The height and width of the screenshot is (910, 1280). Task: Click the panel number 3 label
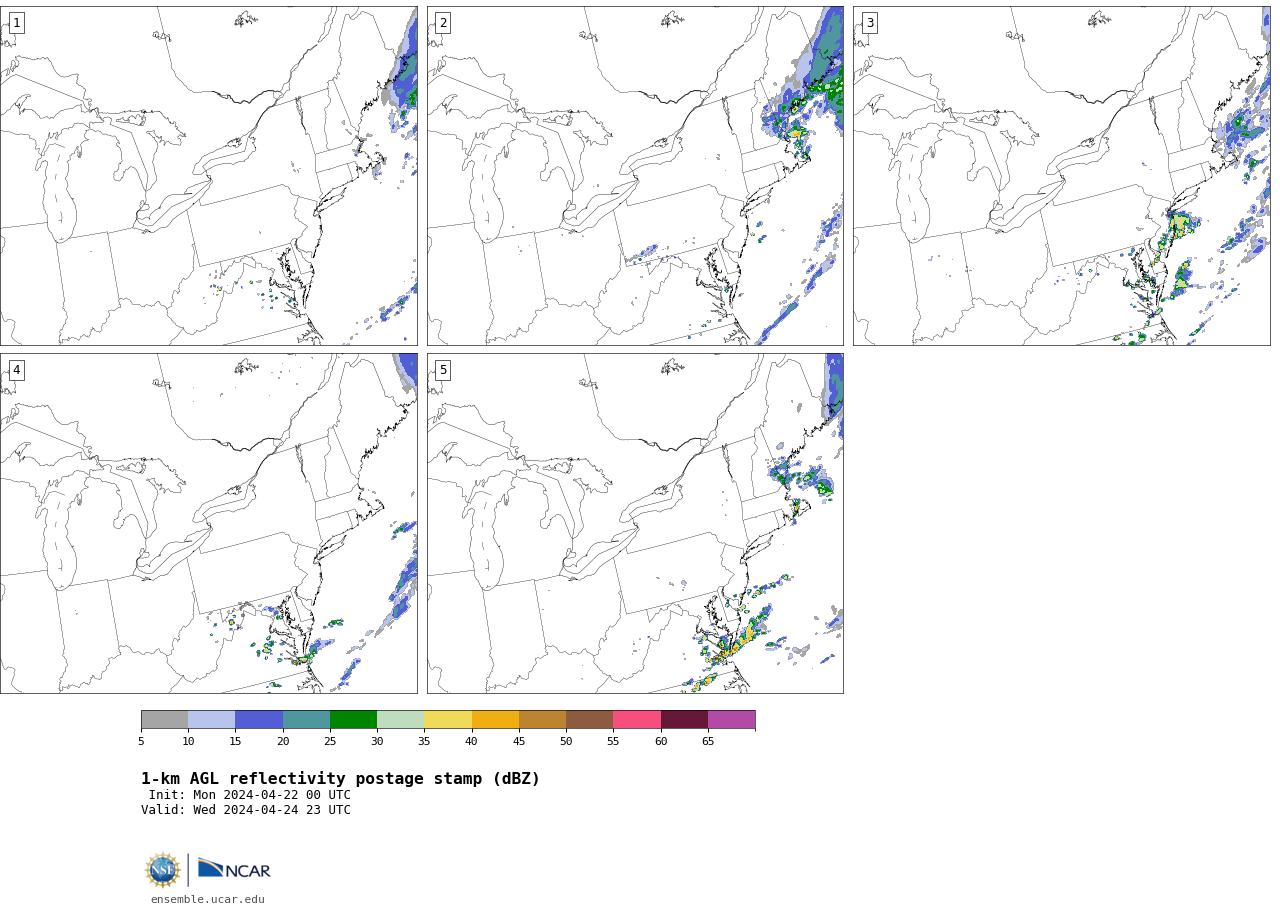point(870,23)
